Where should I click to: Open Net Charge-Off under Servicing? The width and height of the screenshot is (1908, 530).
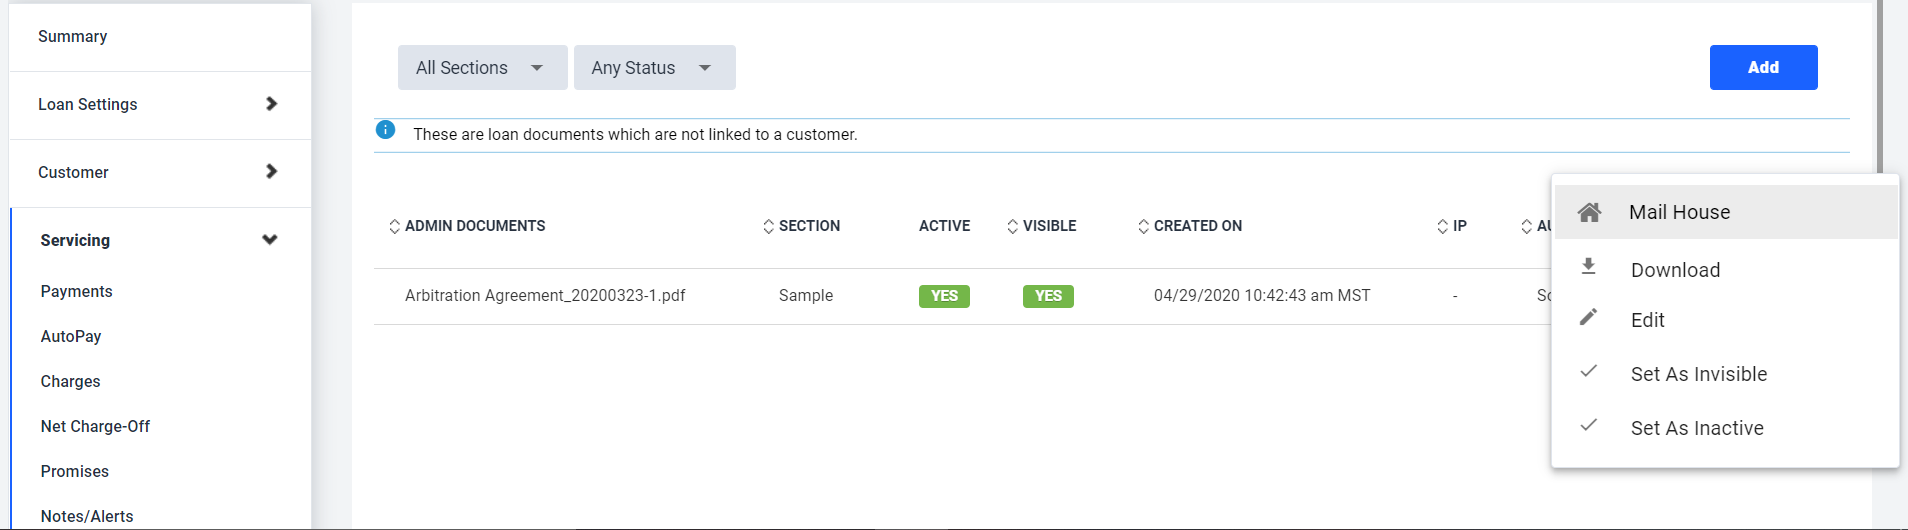[x=95, y=426]
